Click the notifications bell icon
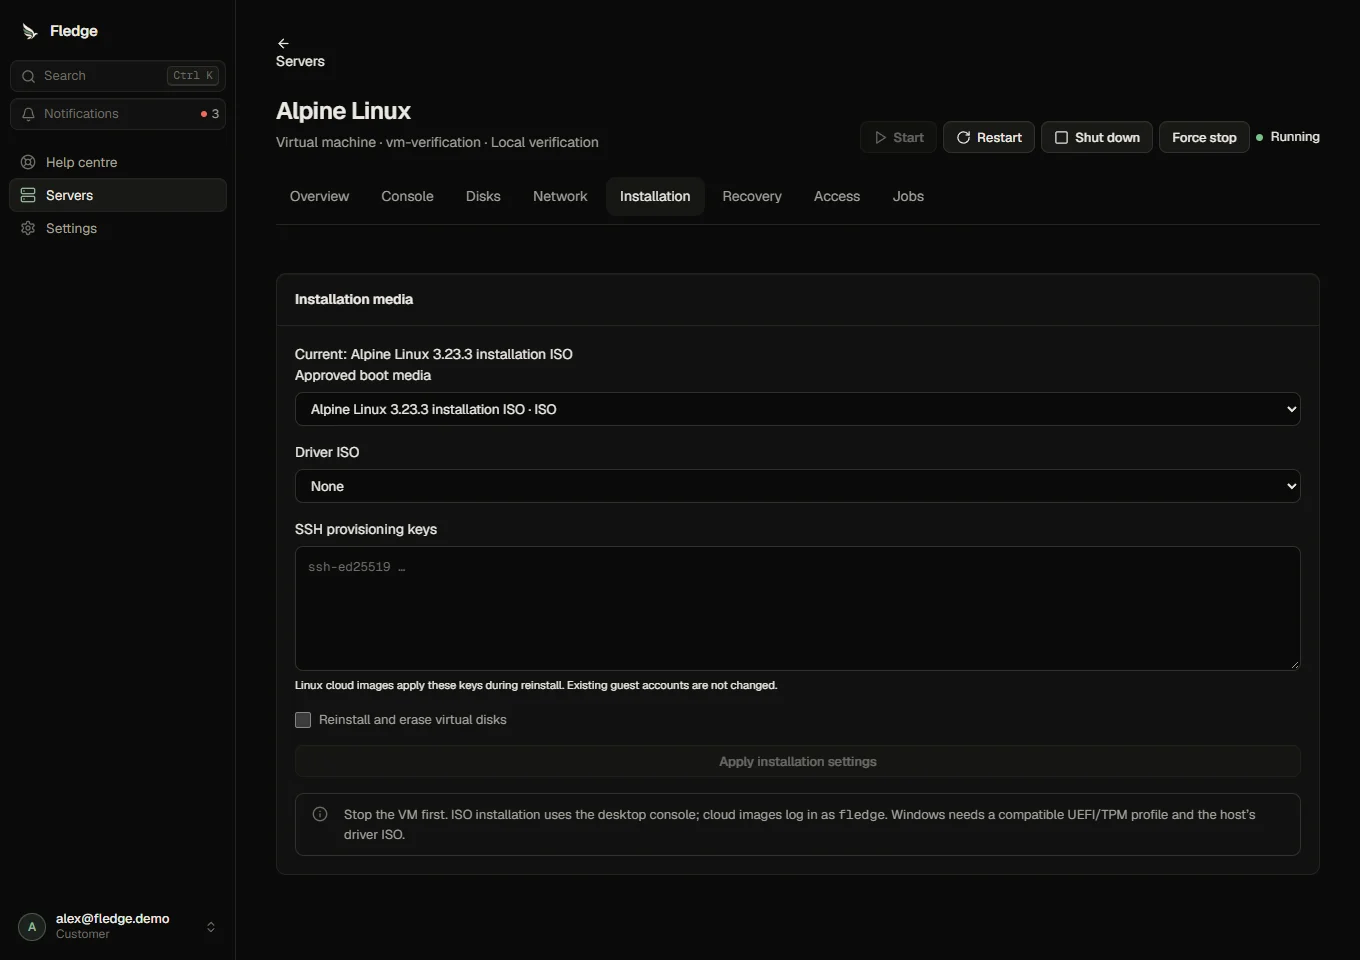Viewport: 1360px width, 960px height. pyautogui.click(x=28, y=114)
